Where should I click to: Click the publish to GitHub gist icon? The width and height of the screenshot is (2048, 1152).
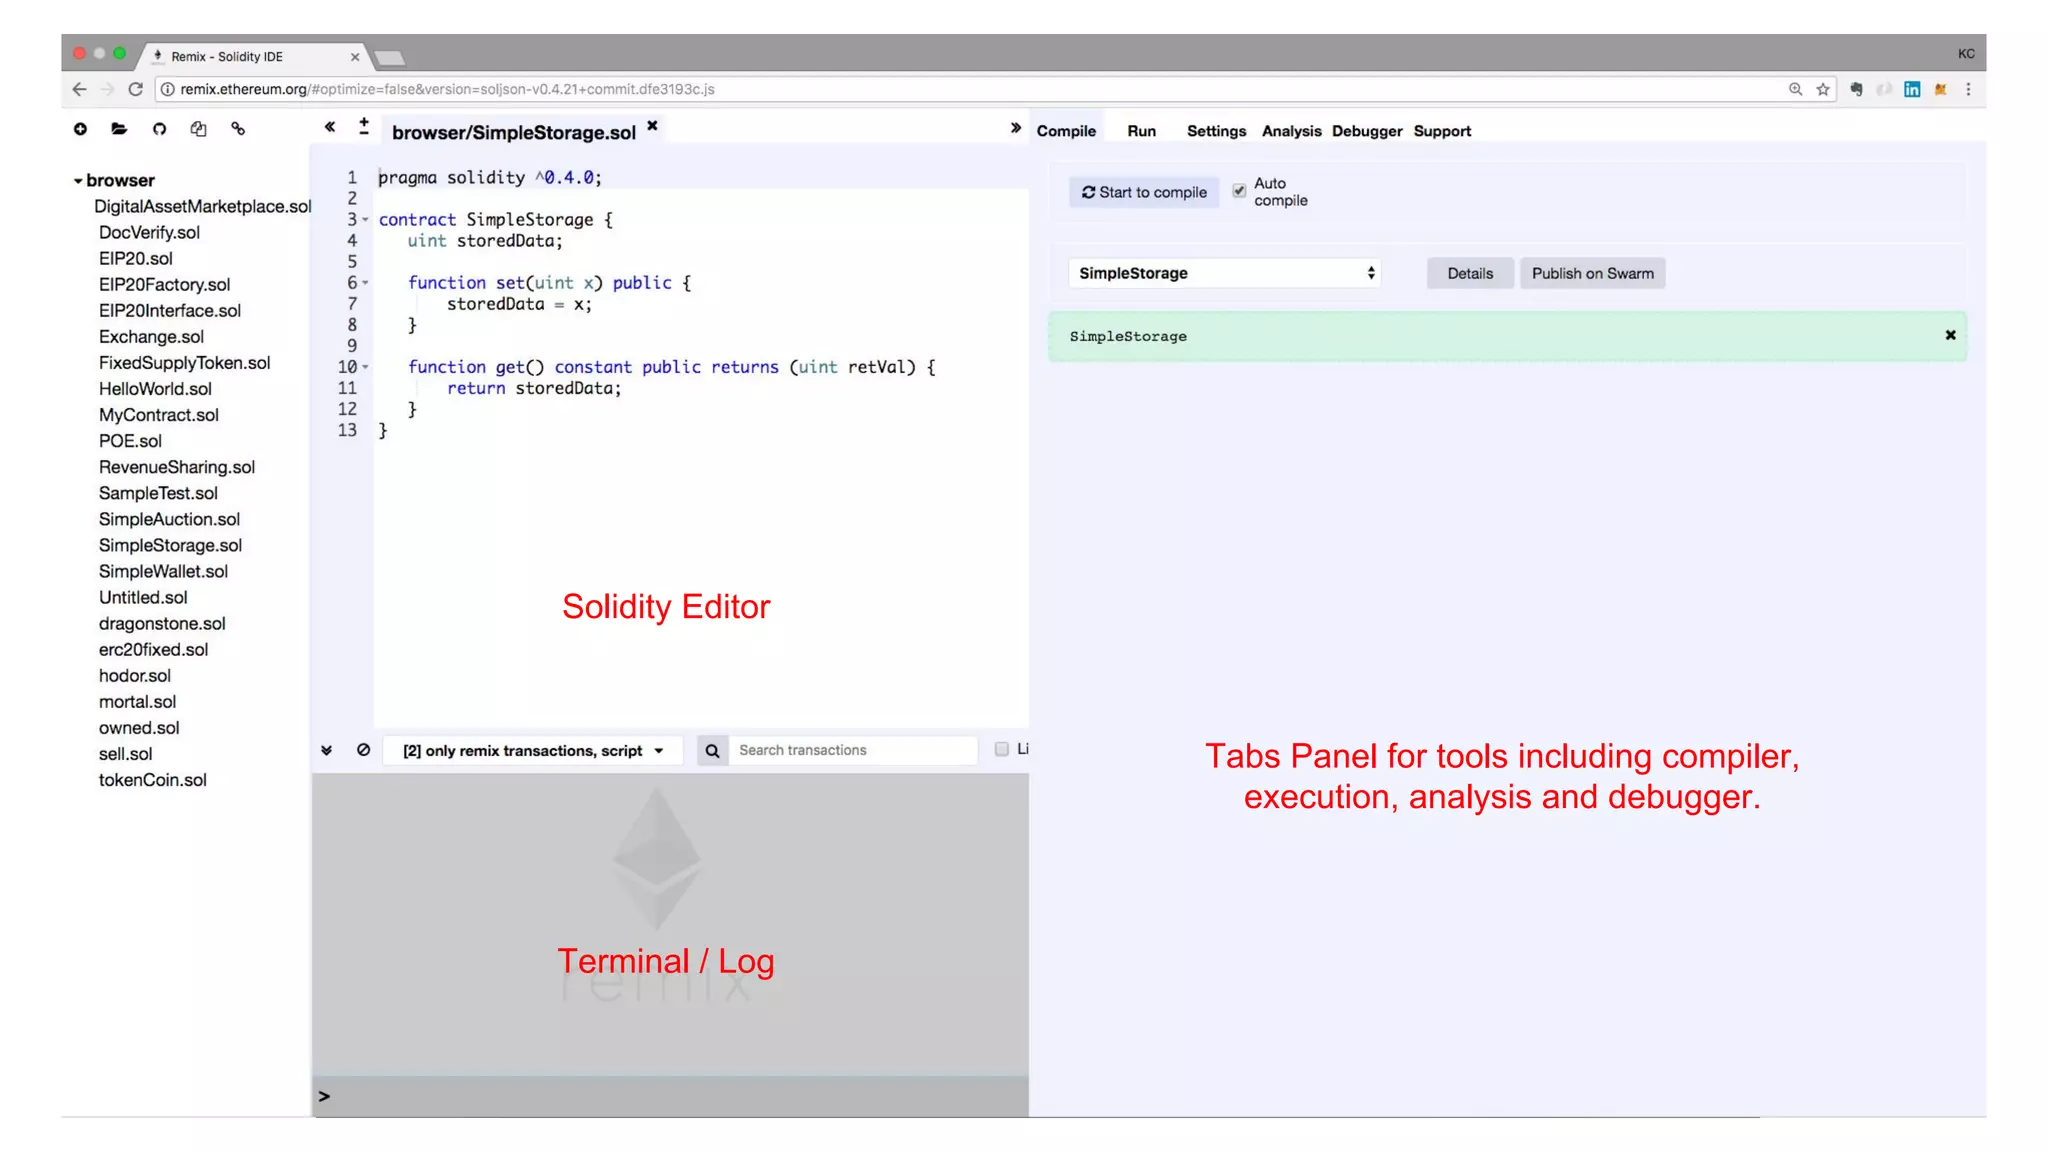click(159, 129)
